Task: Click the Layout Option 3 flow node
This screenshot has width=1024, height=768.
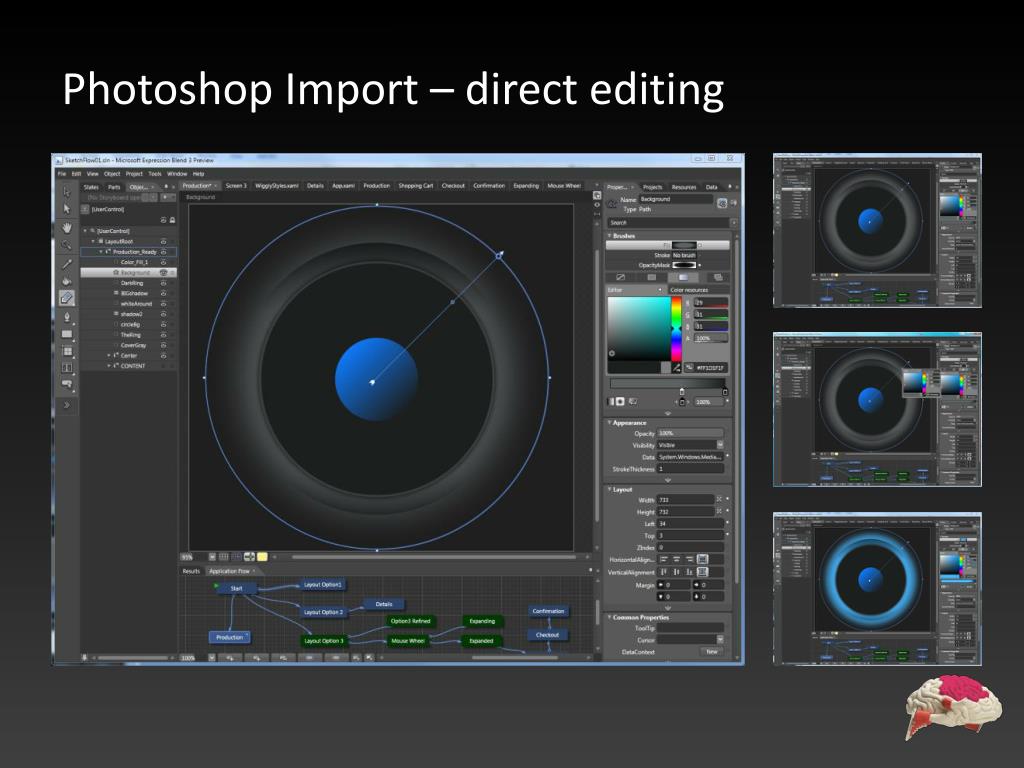Action: pyautogui.click(x=323, y=641)
